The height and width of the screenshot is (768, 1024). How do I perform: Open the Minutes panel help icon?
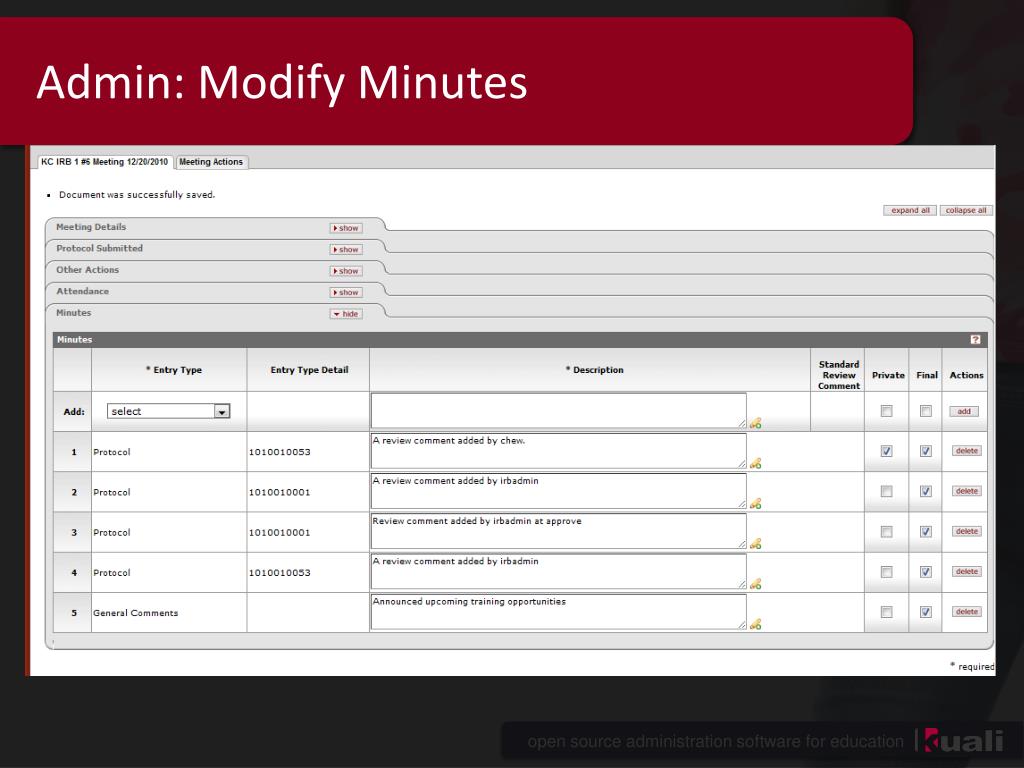pyautogui.click(x=975, y=340)
